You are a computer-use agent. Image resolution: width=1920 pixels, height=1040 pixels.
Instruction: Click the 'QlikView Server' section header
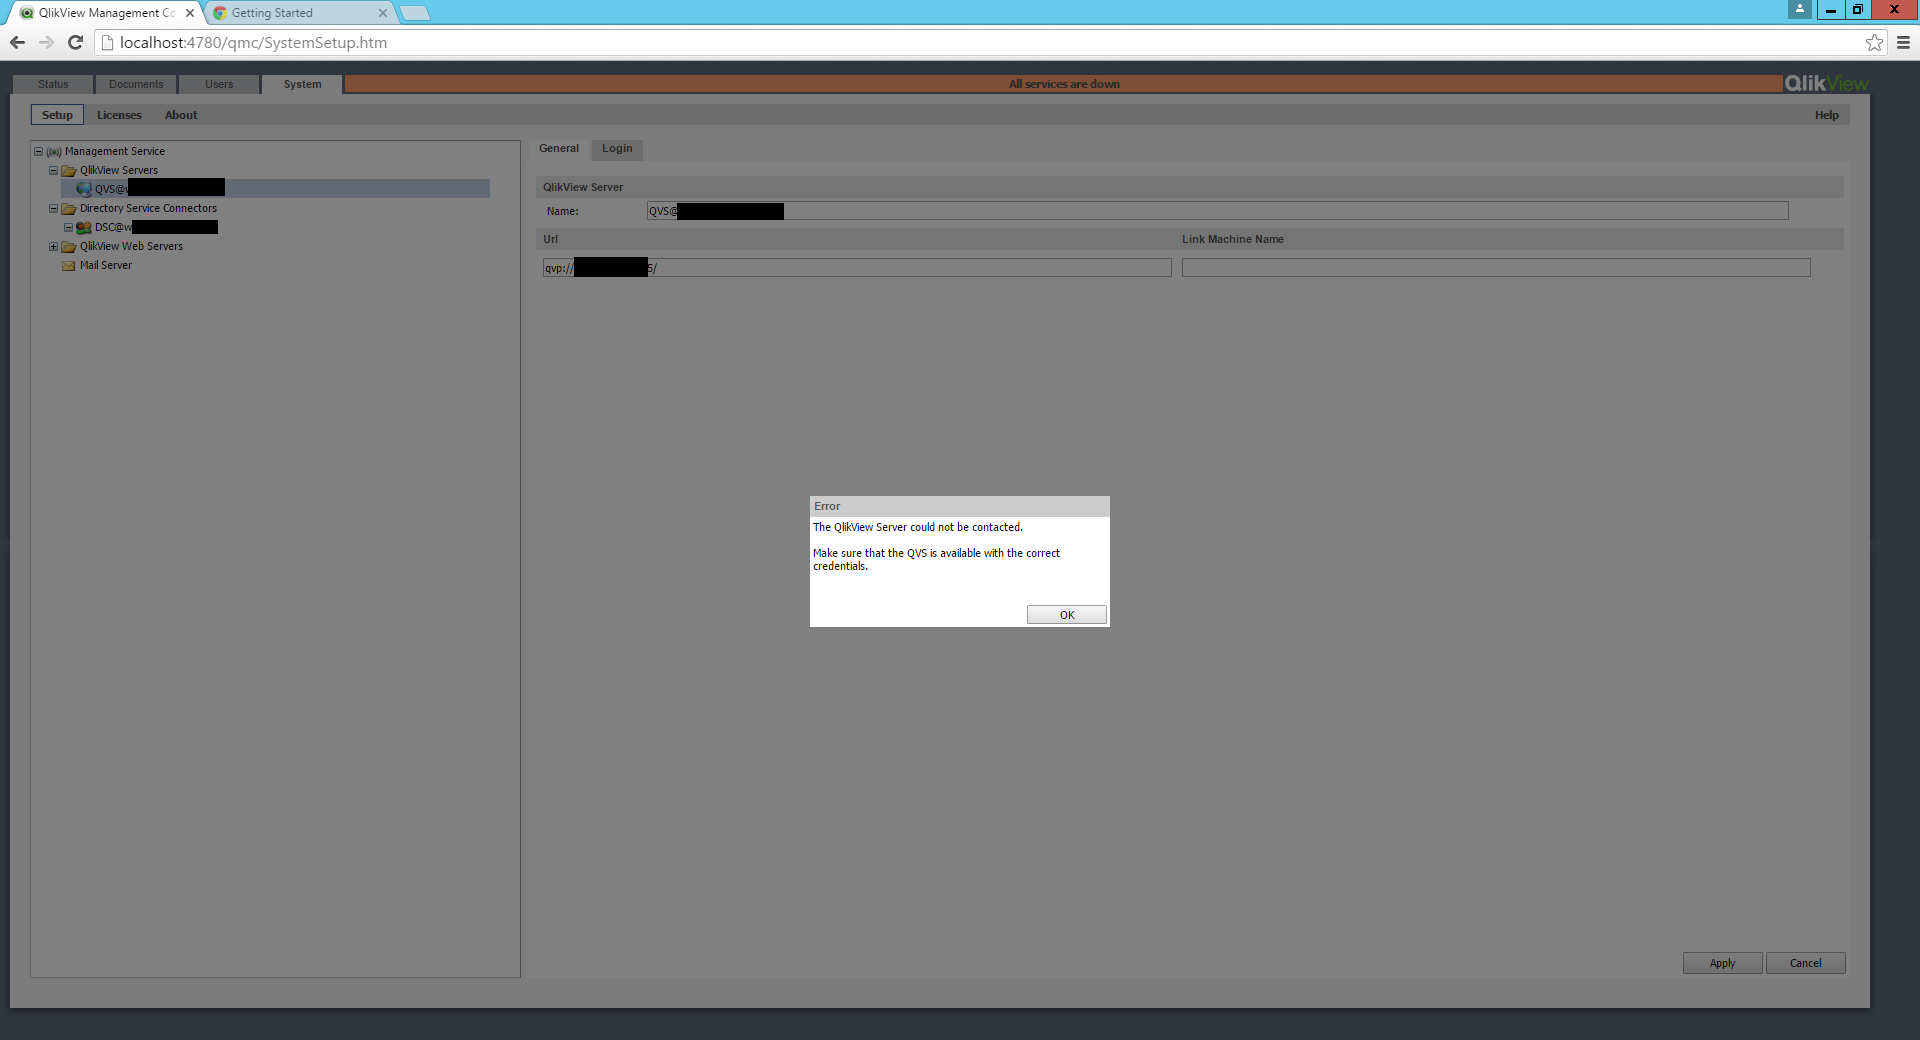coord(583,188)
